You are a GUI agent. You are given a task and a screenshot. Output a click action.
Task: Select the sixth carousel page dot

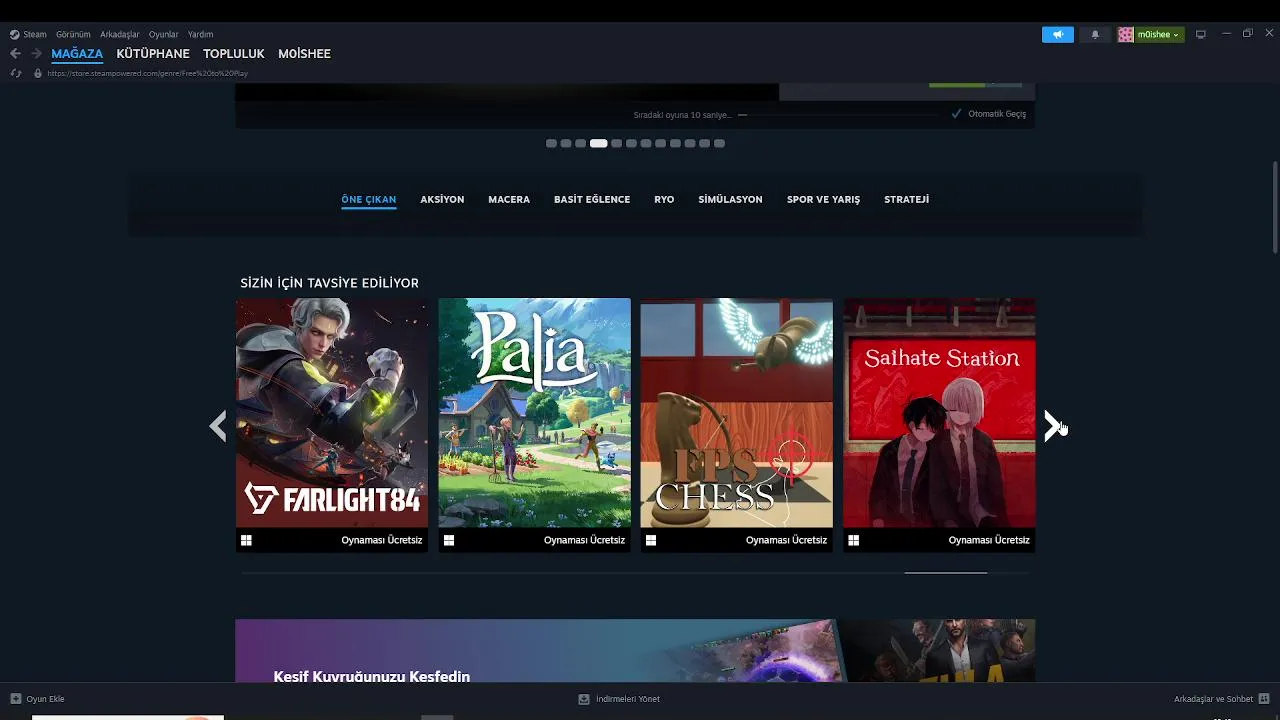pos(631,143)
